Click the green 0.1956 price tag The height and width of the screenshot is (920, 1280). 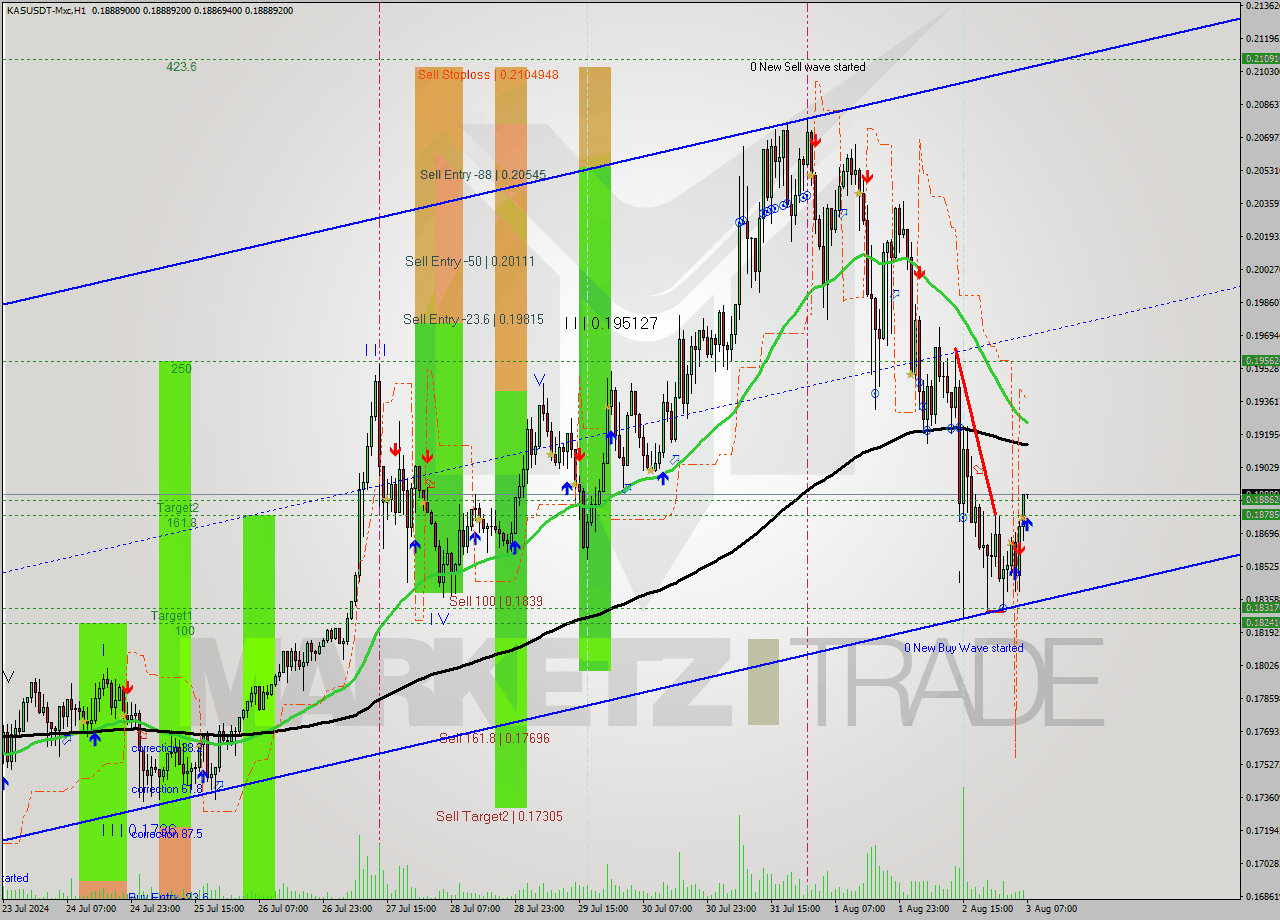(1260, 360)
